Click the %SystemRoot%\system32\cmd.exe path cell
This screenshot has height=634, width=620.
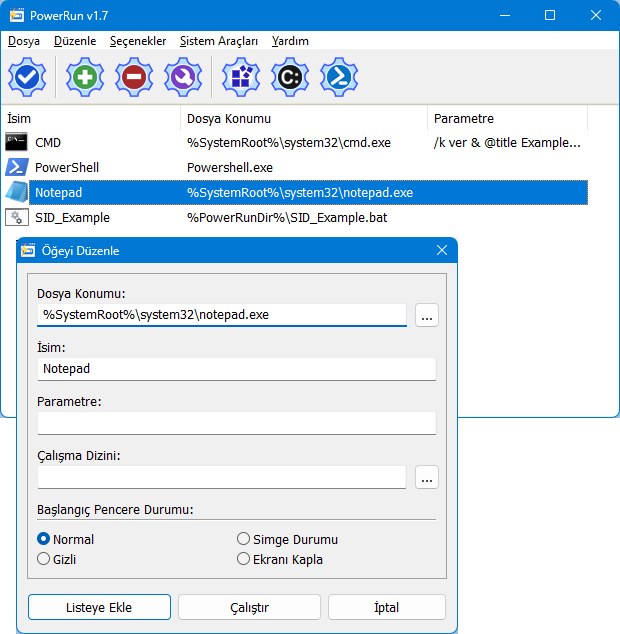pos(289,142)
